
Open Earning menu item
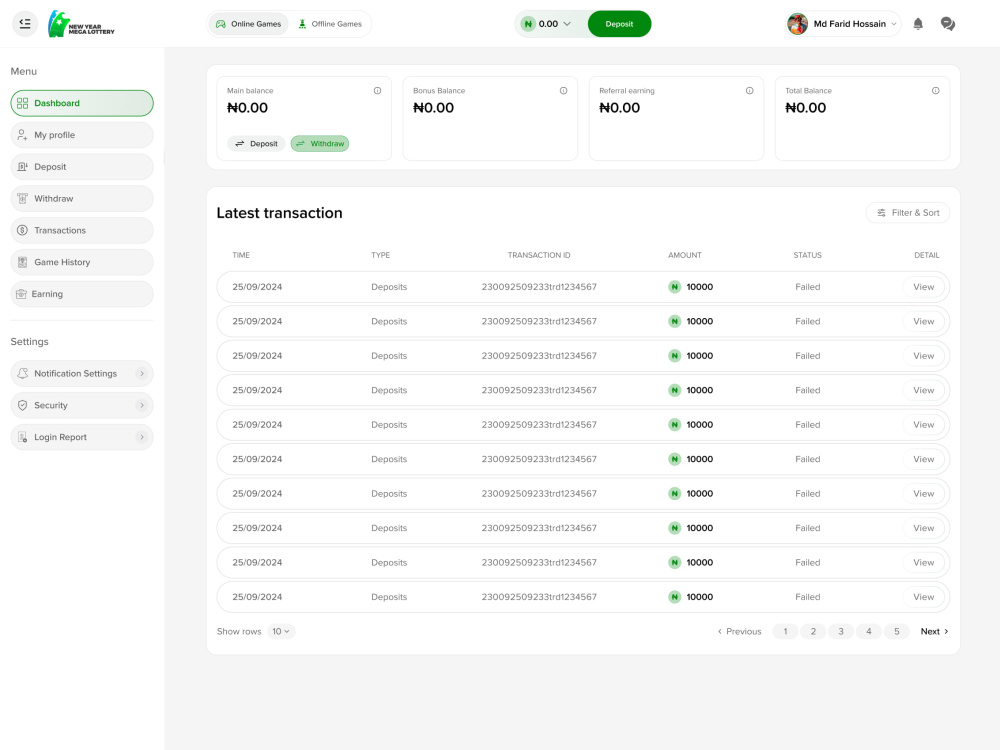(x=82, y=294)
